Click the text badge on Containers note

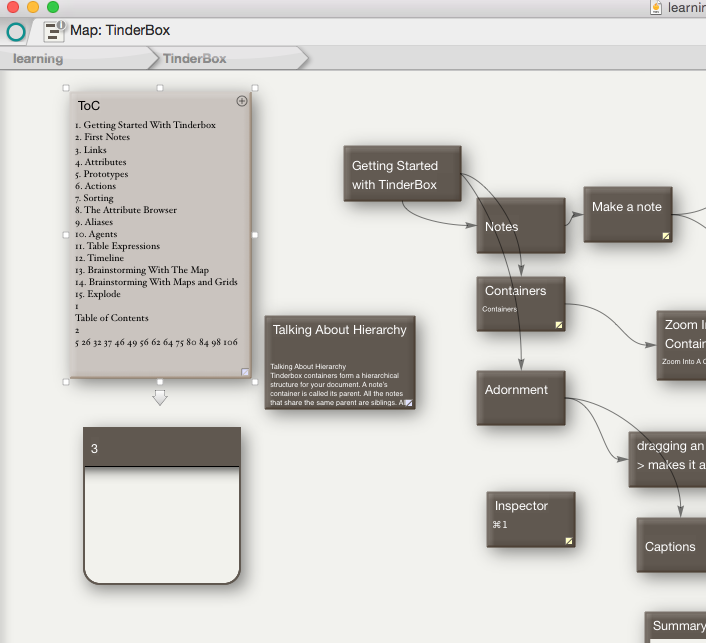559,325
